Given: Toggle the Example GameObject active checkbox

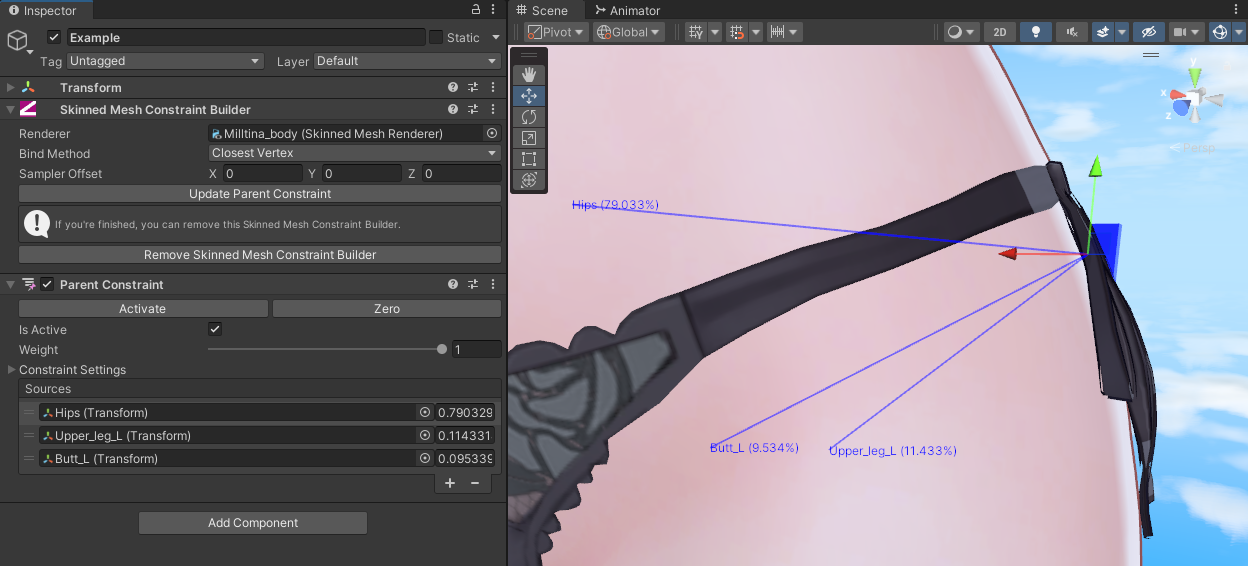Looking at the screenshot, I should (x=54, y=37).
